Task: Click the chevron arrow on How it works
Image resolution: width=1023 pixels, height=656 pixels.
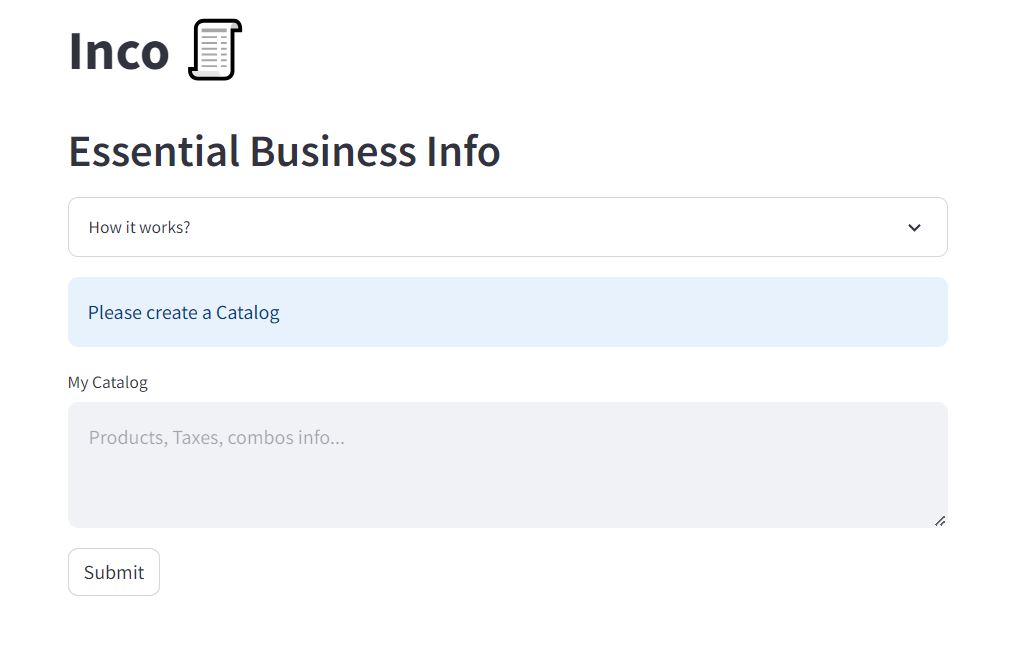Action: [x=914, y=228]
